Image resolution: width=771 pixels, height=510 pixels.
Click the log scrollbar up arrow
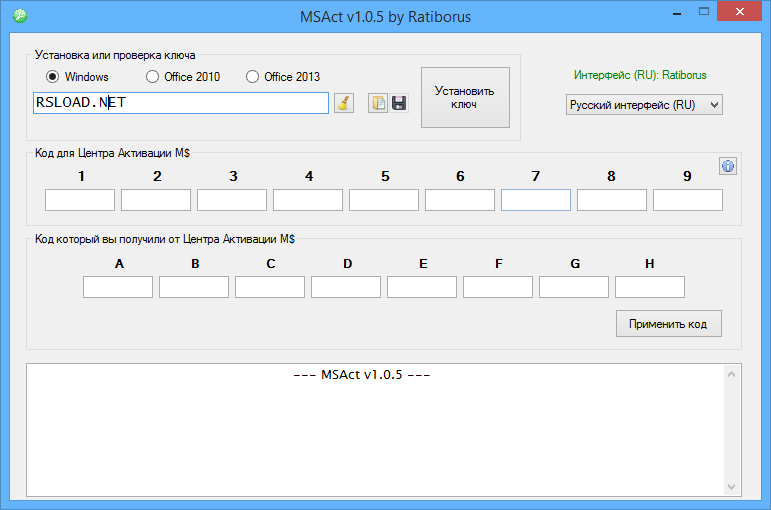click(x=731, y=375)
